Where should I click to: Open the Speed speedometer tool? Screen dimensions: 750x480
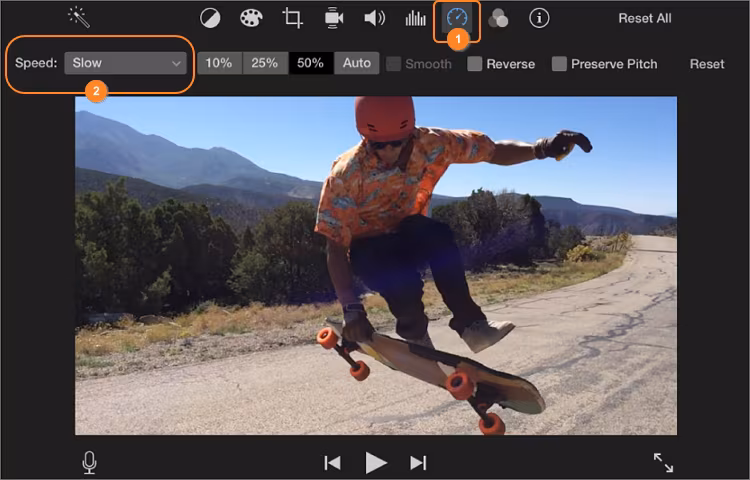[457, 18]
